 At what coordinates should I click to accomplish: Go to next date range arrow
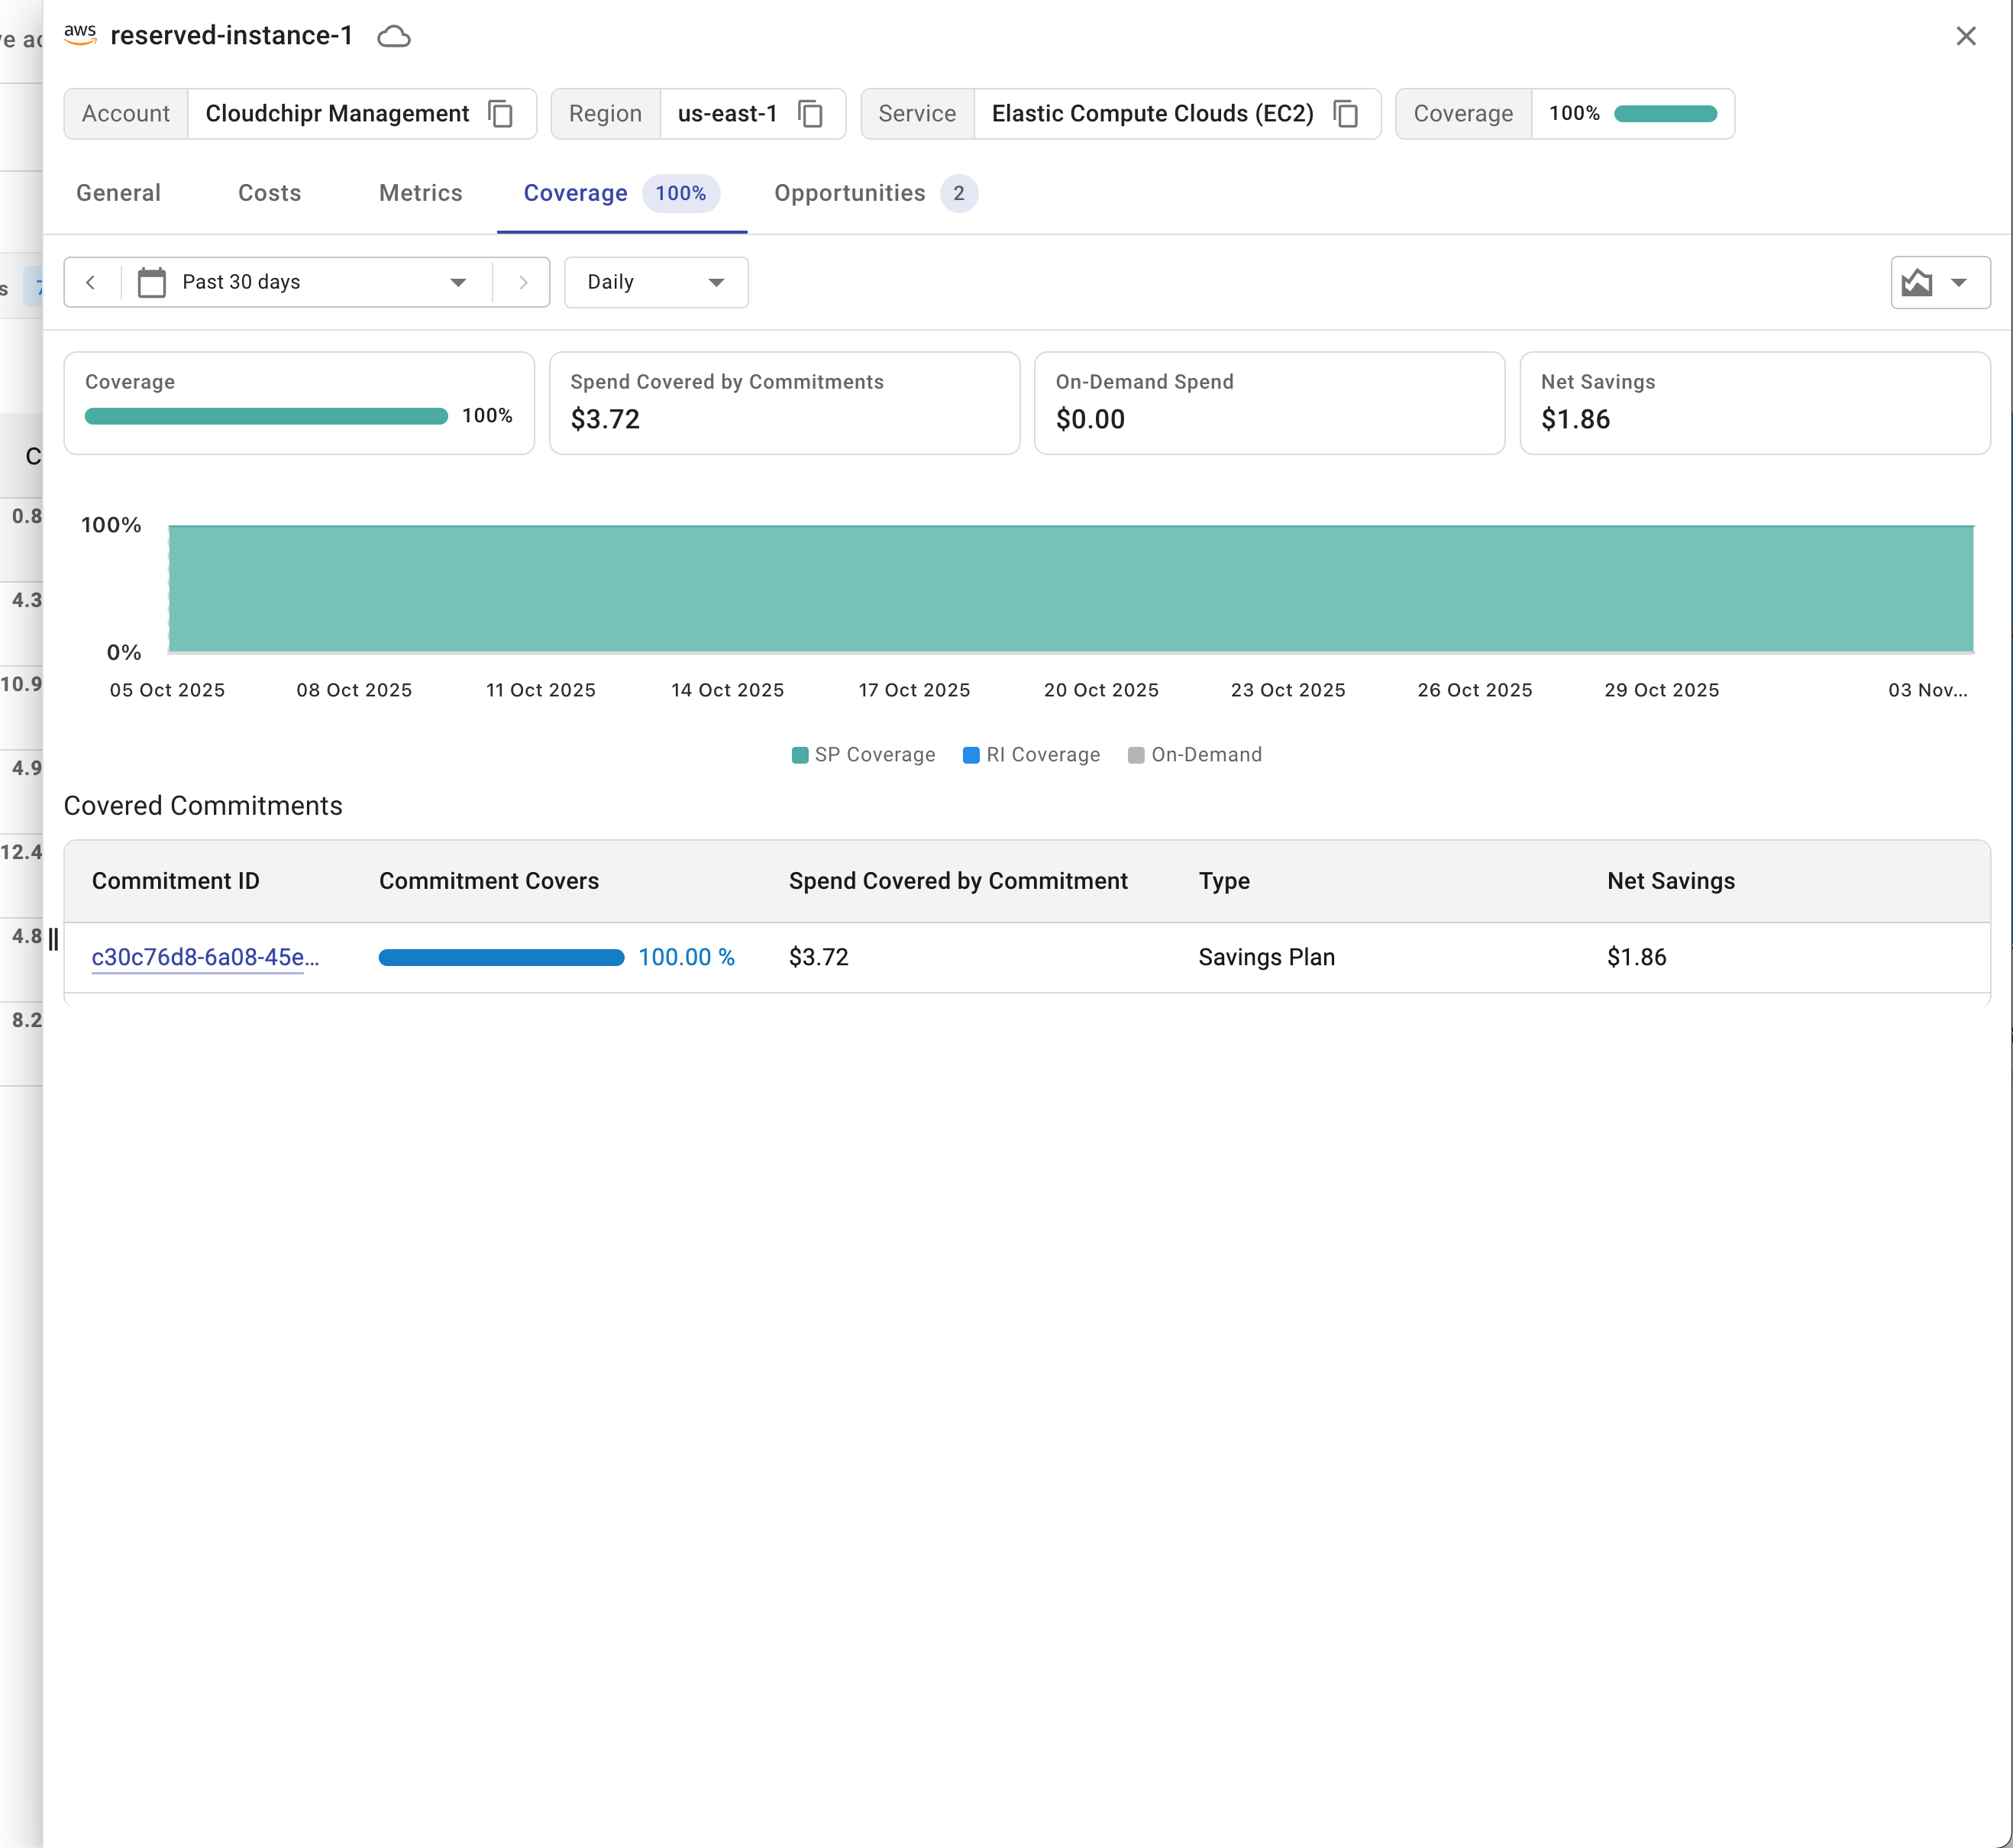522,282
